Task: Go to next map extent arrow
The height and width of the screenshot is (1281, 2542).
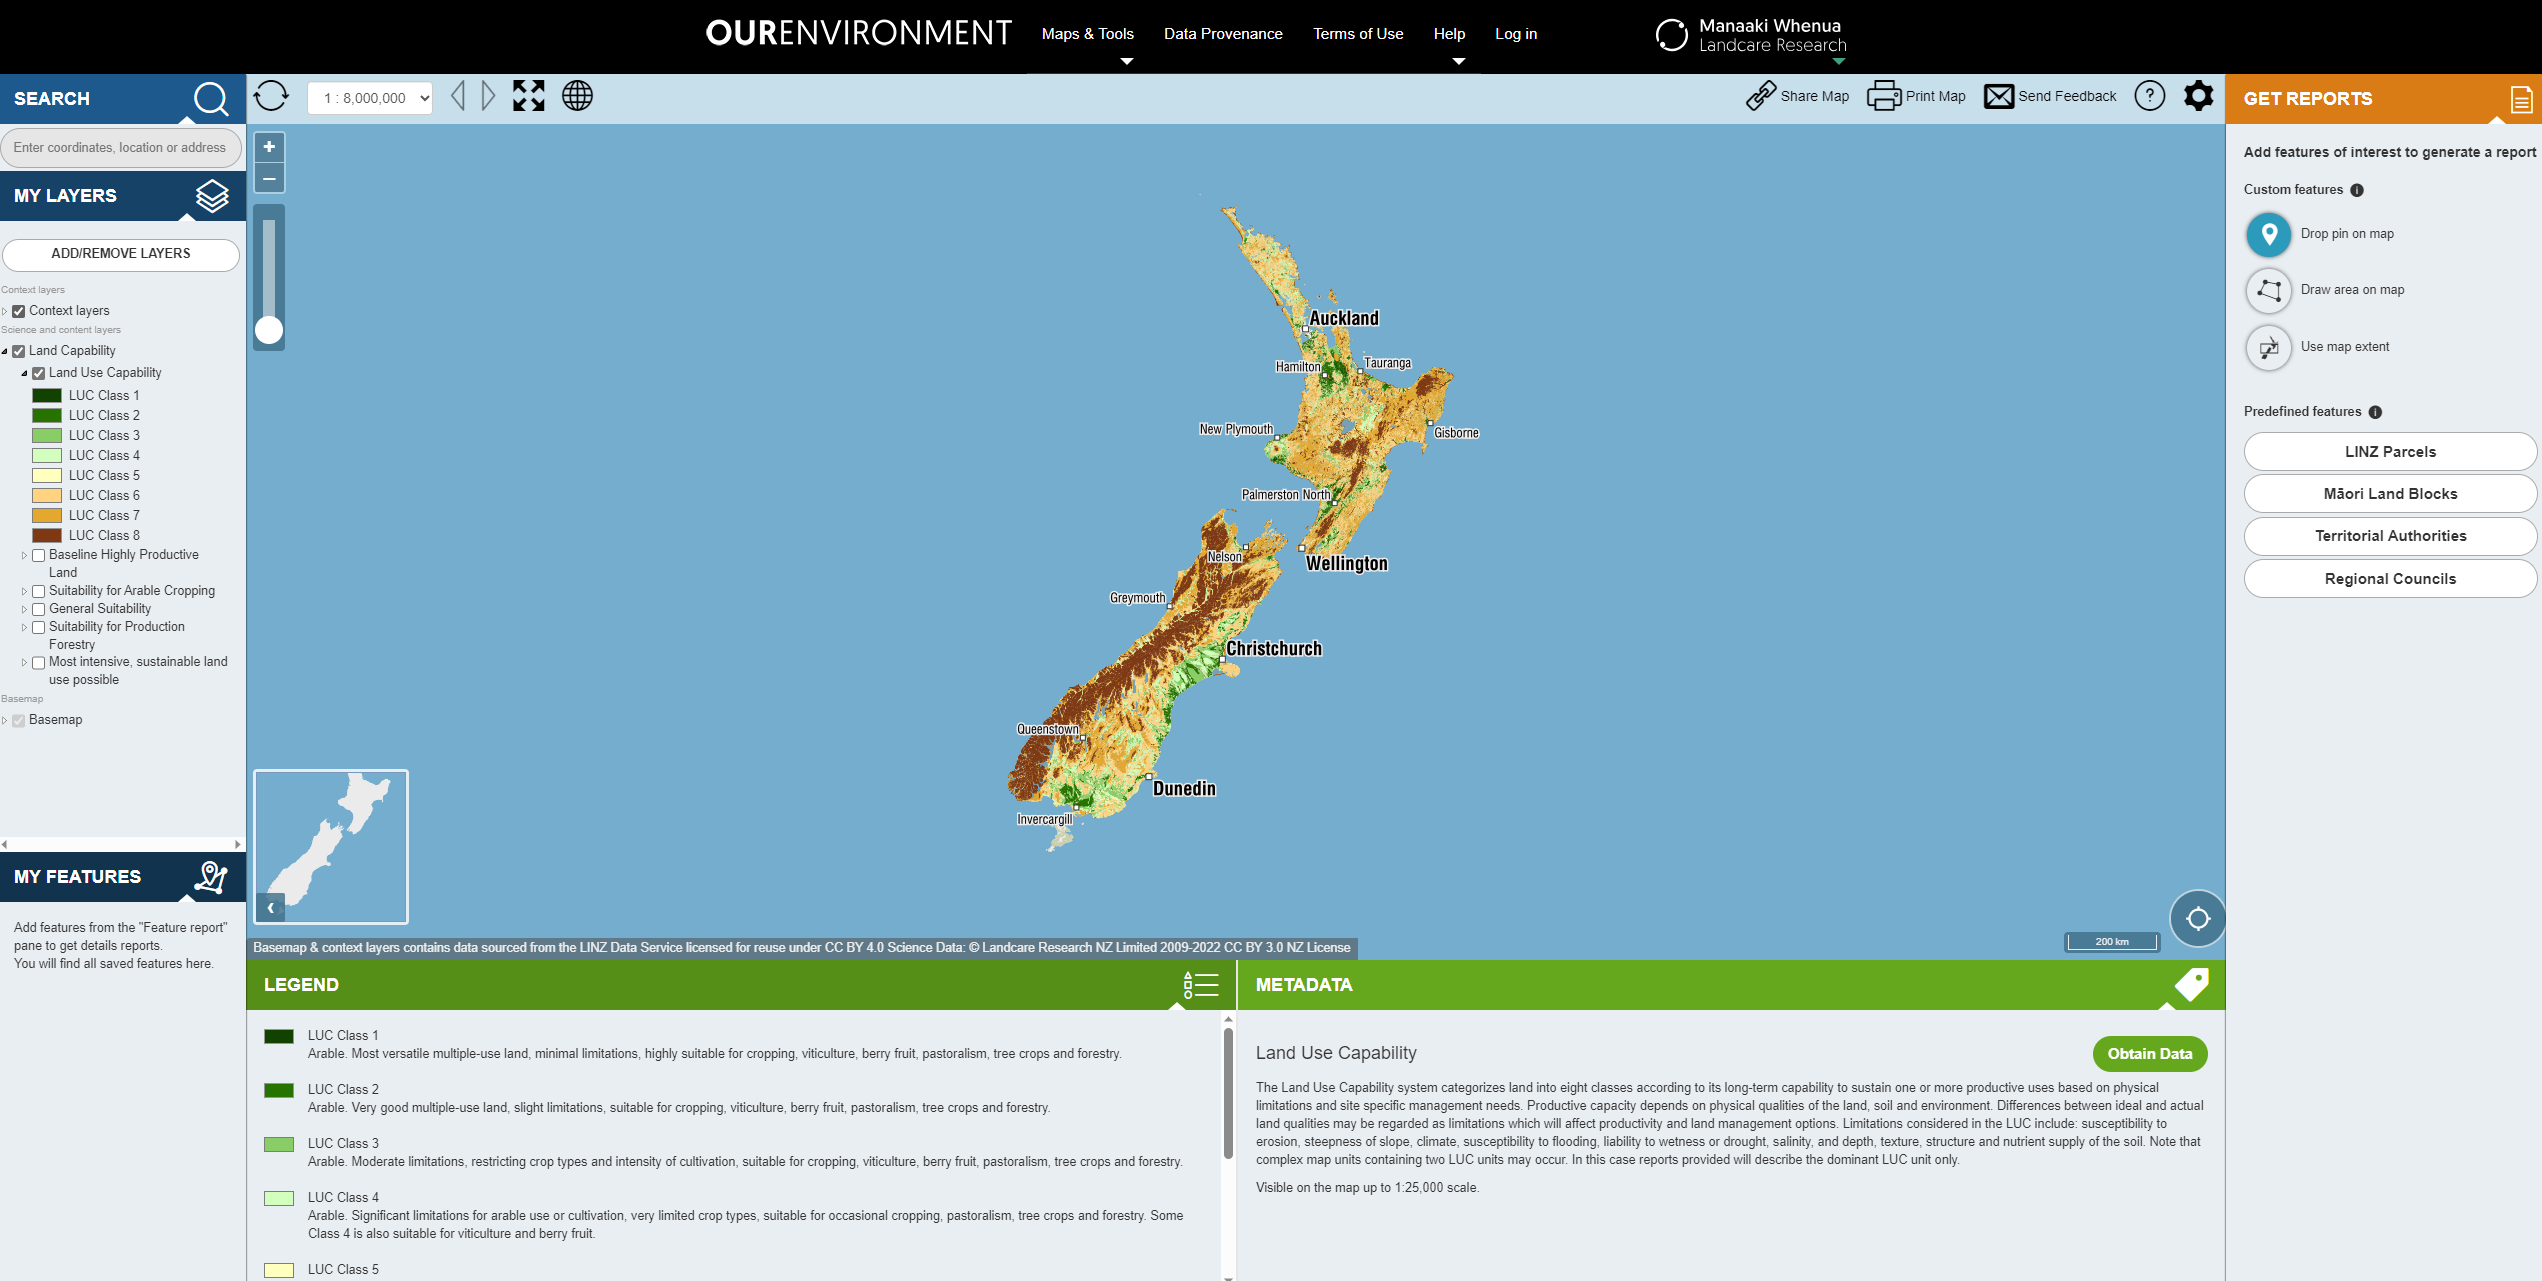Action: (488, 96)
